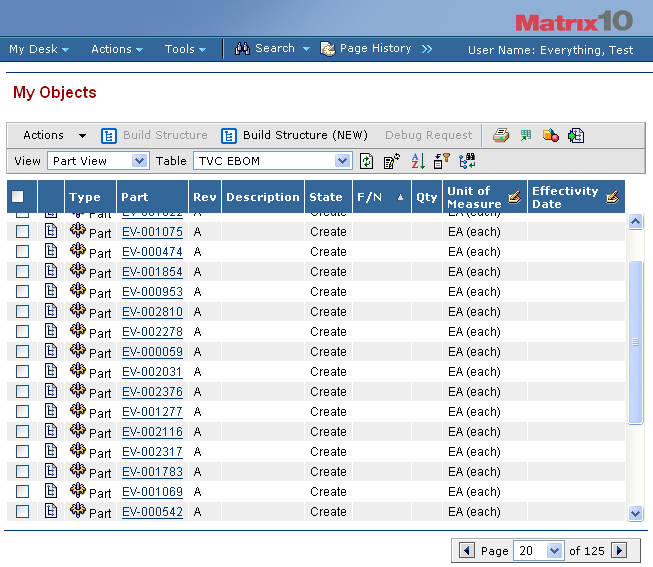
Task: Open the Tools menu
Action: coord(185,49)
